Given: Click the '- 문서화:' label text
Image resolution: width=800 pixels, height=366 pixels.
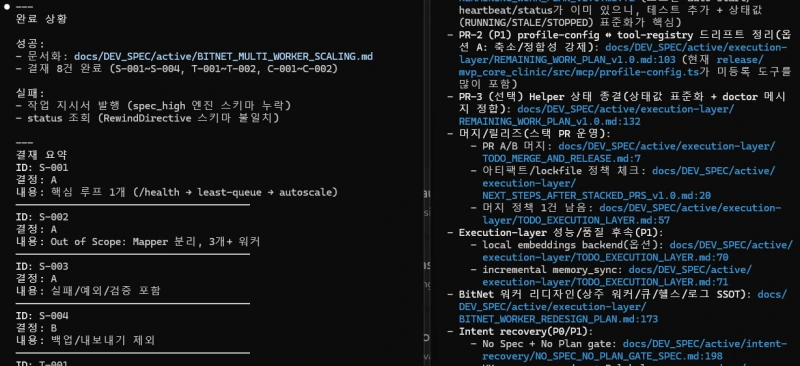Looking at the screenshot, I should pyautogui.click(x=41, y=56).
